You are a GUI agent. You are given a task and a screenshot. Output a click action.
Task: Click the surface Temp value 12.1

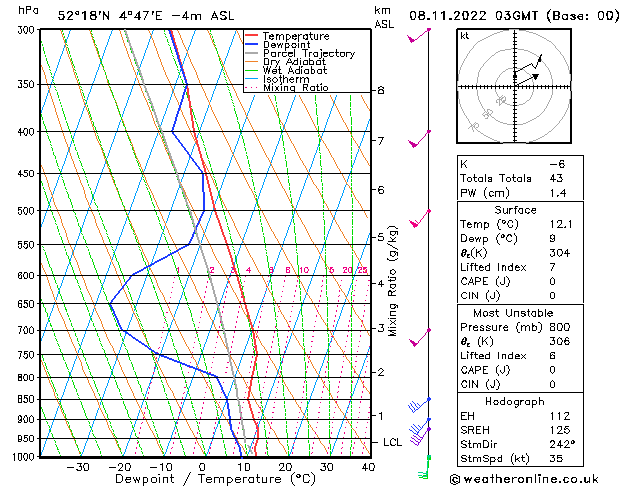561,224
